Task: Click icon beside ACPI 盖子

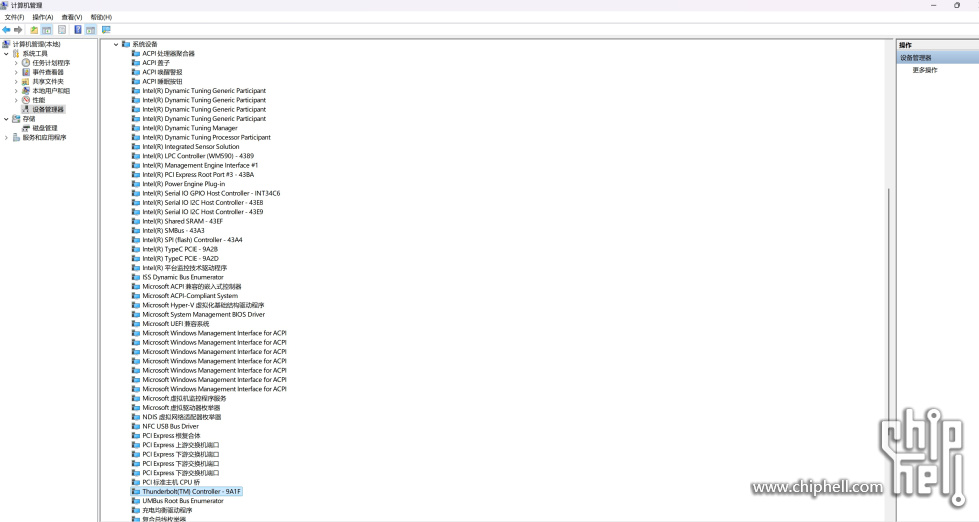Action: (135, 63)
